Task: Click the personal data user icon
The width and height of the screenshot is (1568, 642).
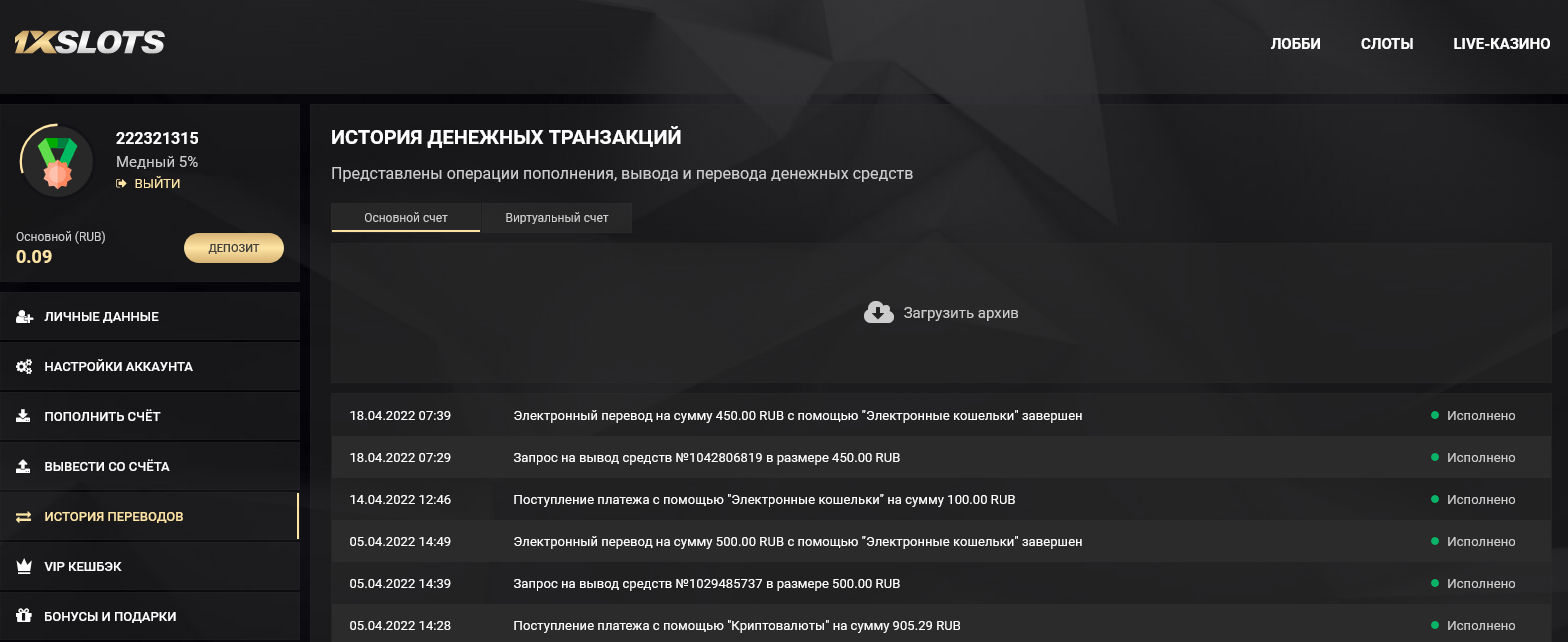Action: (25, 317)
